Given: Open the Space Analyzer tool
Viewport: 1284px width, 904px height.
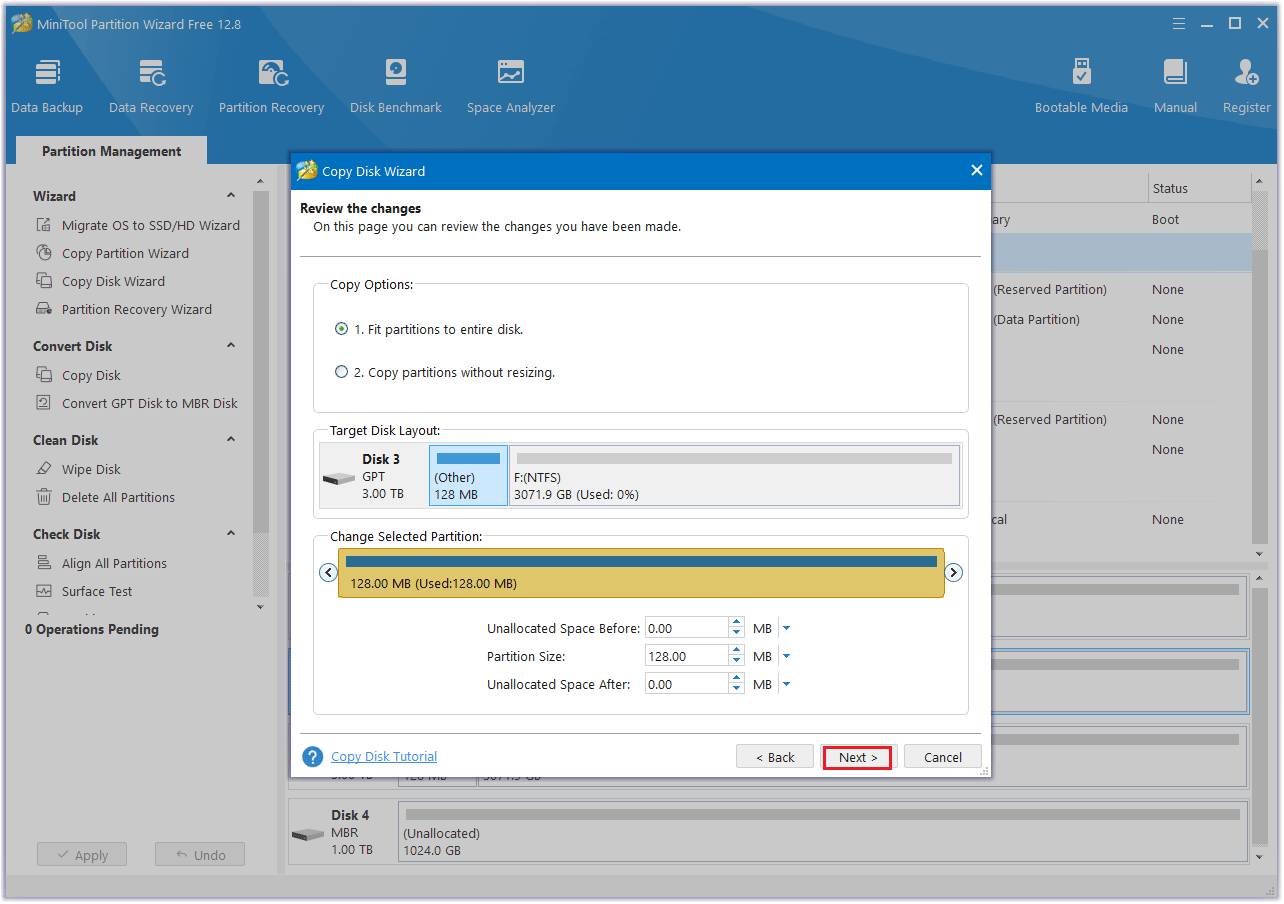Looking at the screenshot, I should pos(511,87).
